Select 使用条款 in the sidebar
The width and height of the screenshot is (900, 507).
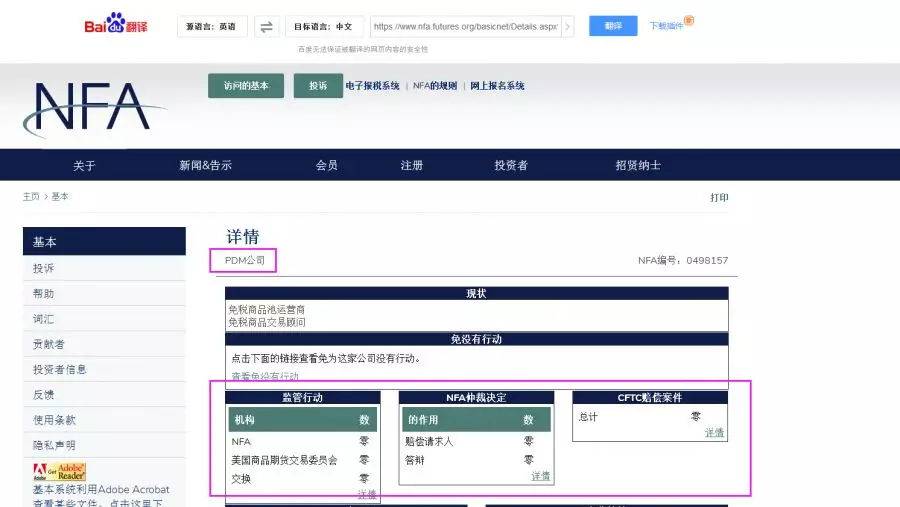click(x=104, y=420)
